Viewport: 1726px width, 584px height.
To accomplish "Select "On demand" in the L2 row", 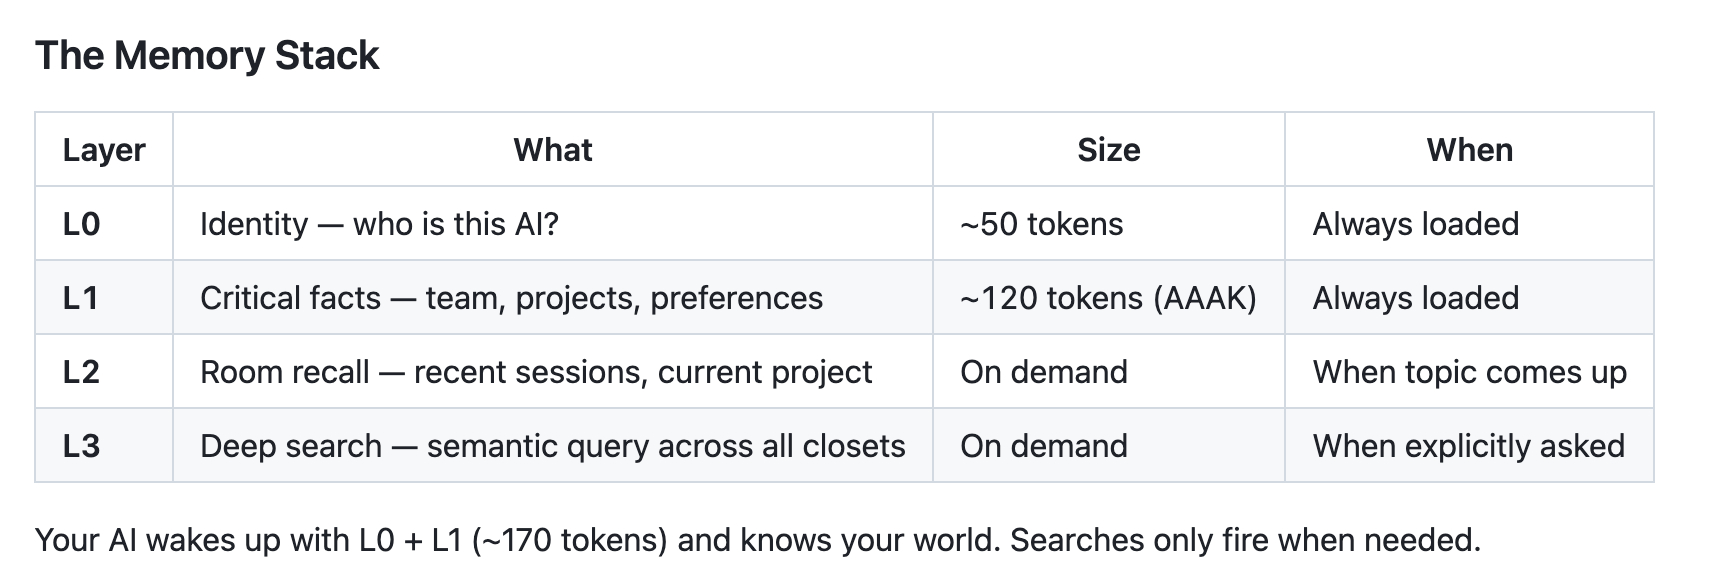I will point(1109,372).
